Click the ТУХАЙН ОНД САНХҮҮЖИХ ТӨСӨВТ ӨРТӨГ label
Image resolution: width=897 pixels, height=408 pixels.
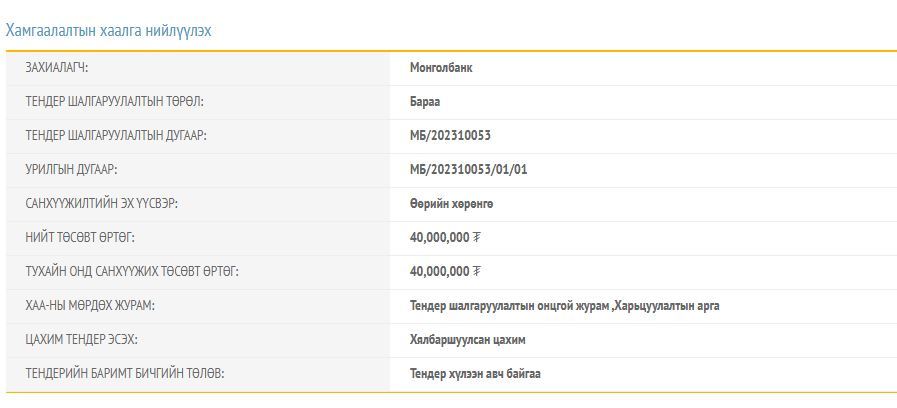coord(132,272)
